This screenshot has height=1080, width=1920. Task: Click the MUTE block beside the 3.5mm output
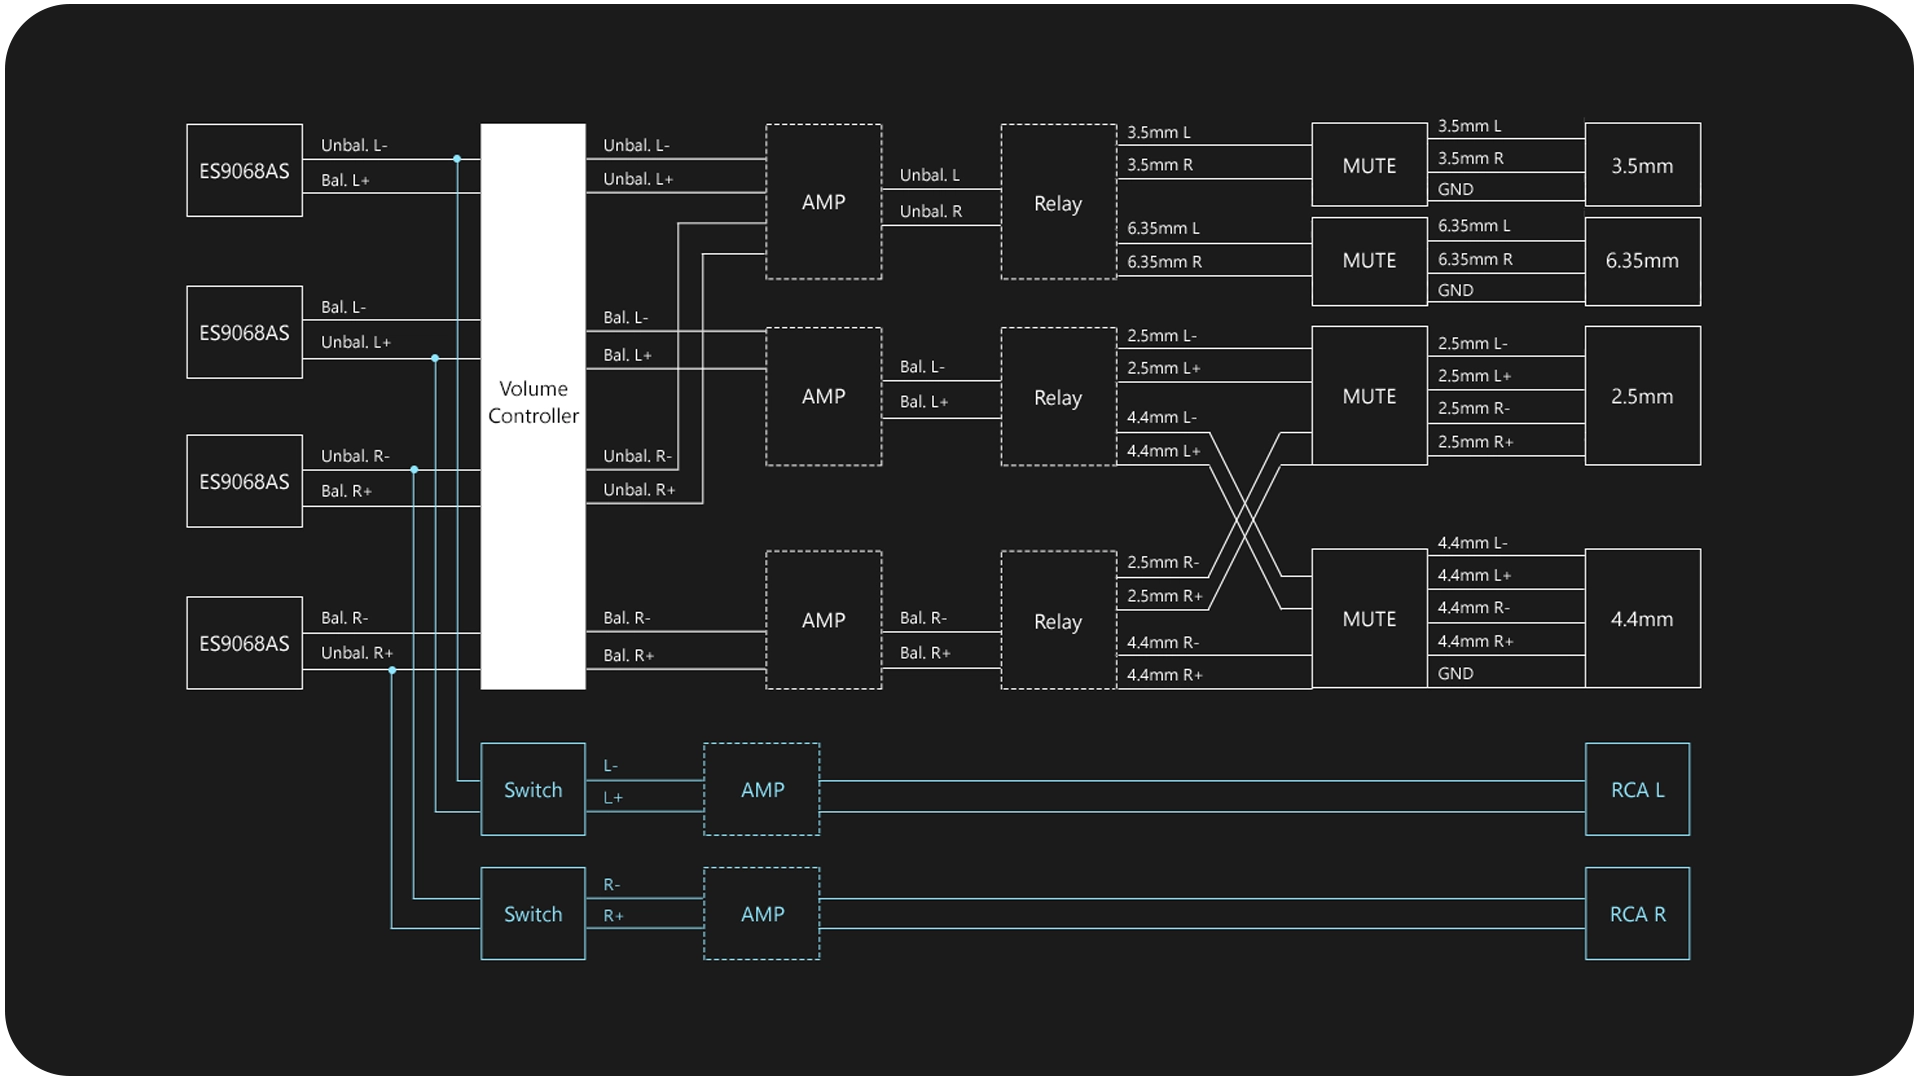pyautogui.click(x=1369, y=166)
